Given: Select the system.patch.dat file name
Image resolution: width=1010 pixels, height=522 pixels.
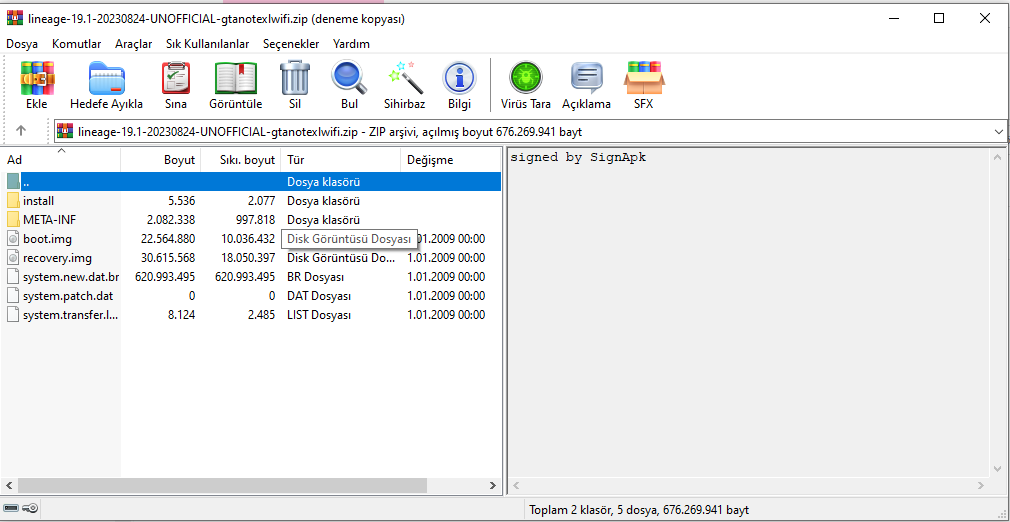Looking at the screenshot, I should coord(68,296).
